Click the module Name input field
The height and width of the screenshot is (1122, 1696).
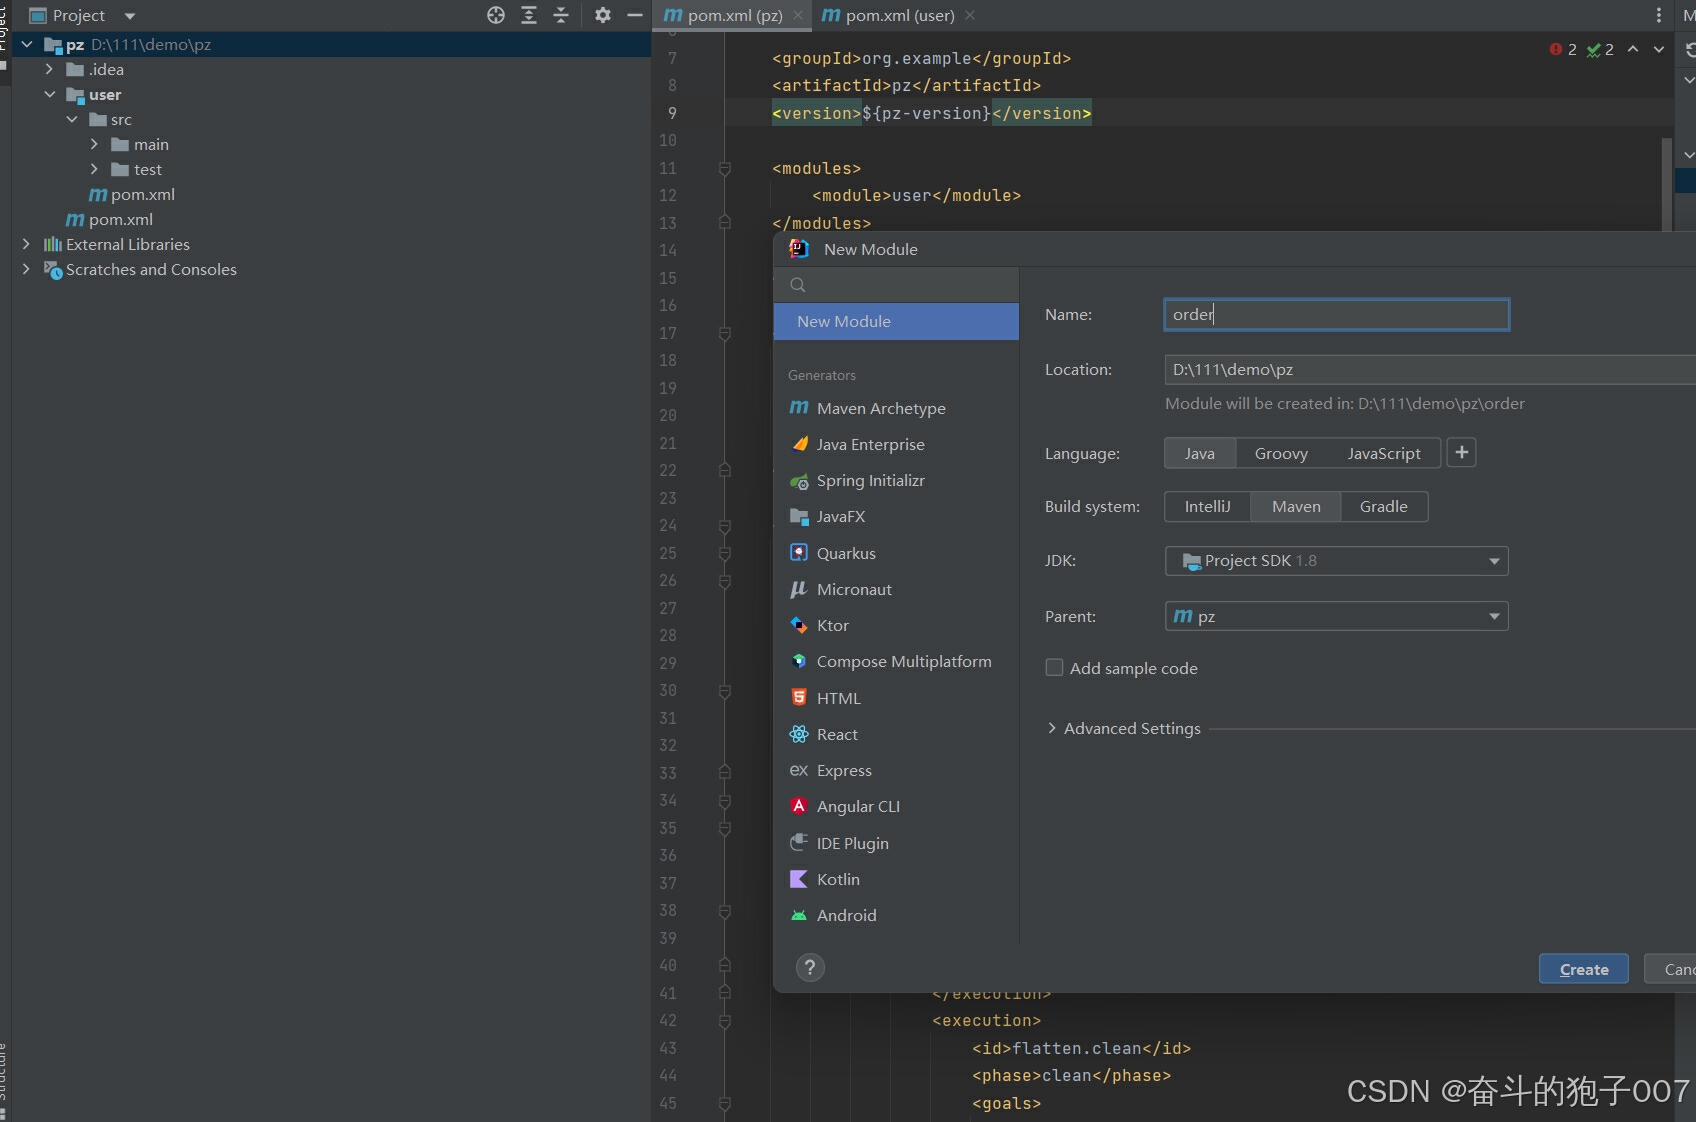(x=1336, y=314)
